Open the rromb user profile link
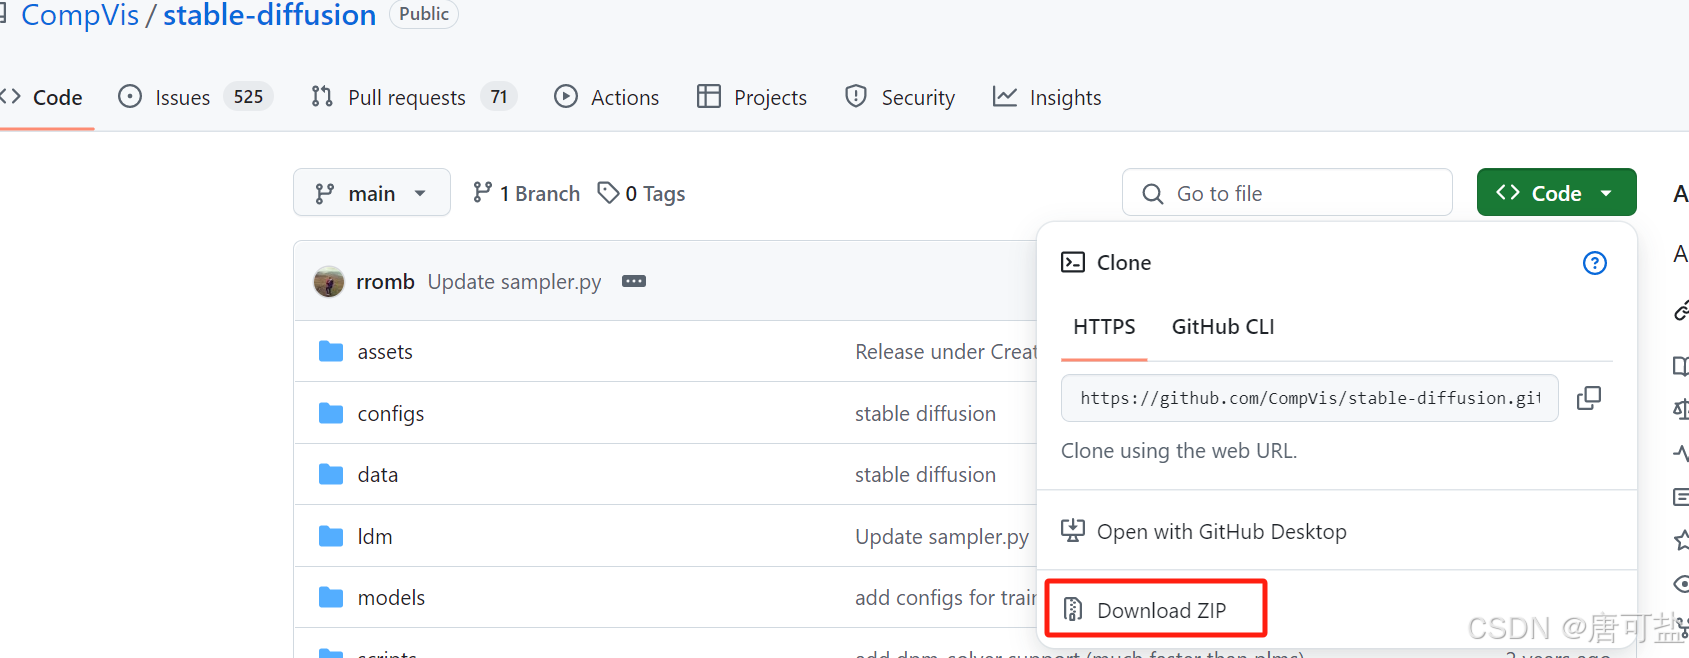 pyautogui.click(x=385, y=282)
